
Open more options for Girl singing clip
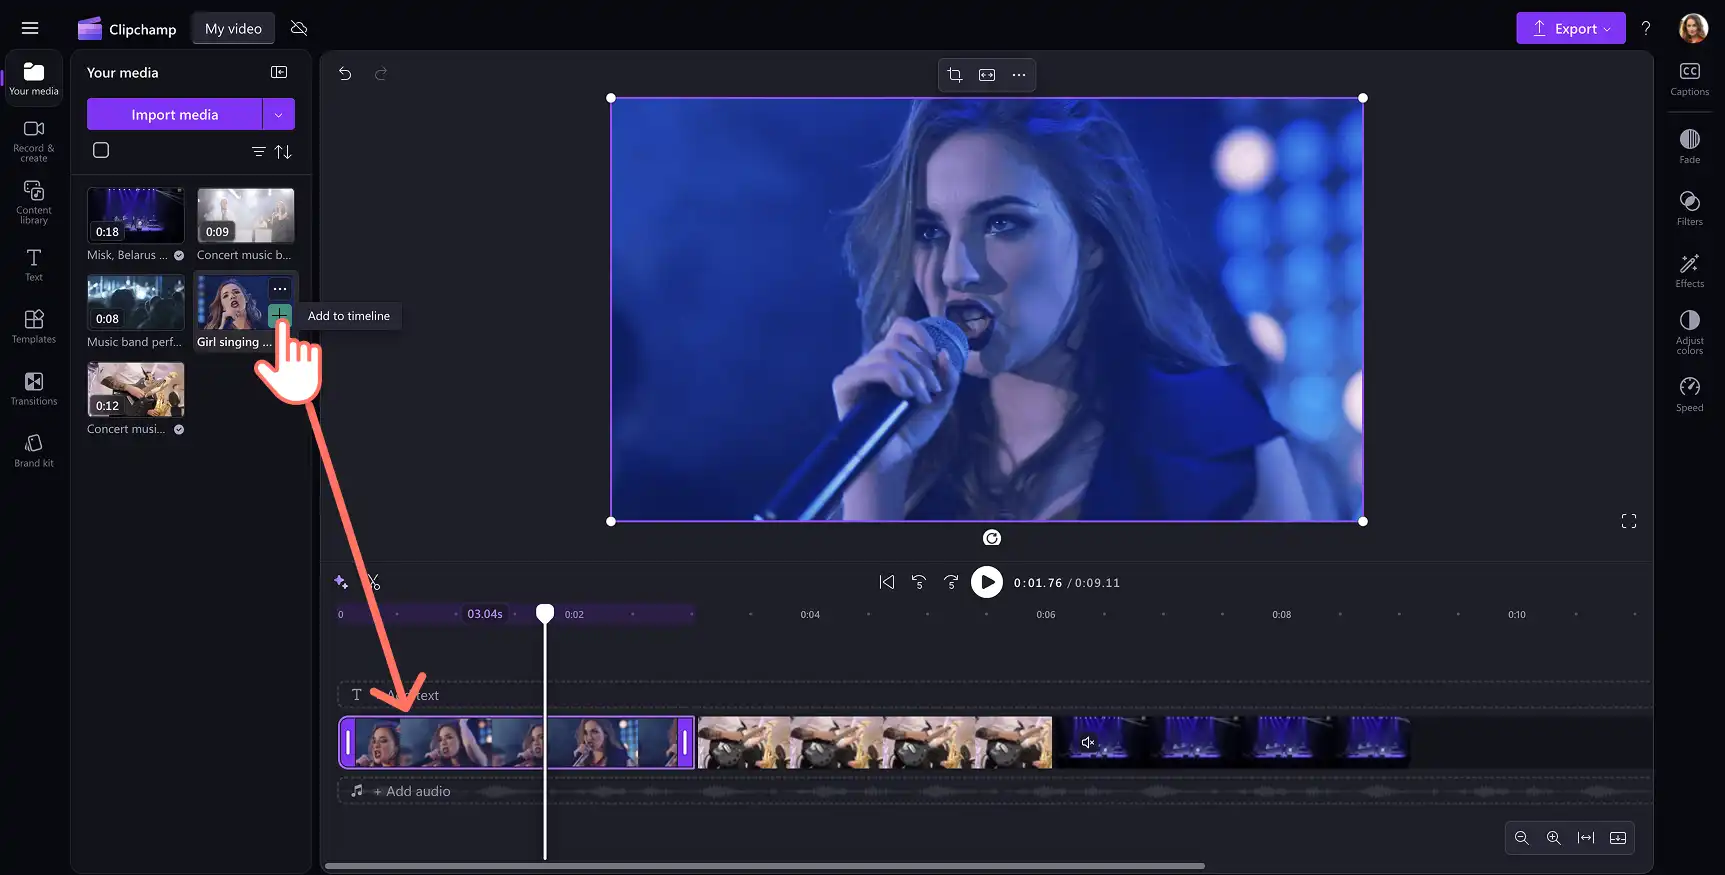click(x=280, y=289)
